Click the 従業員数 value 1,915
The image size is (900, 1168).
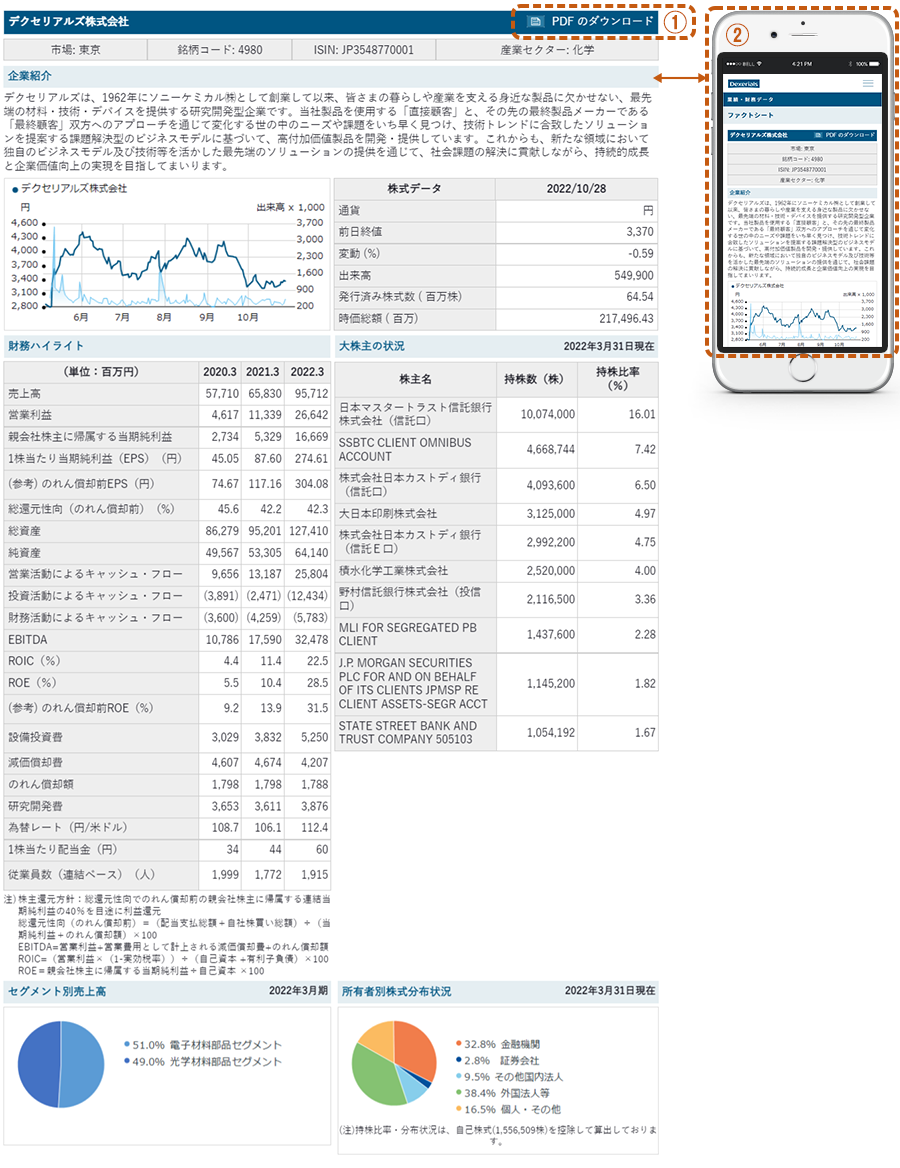pyautogui.click(x=314, y=875)
